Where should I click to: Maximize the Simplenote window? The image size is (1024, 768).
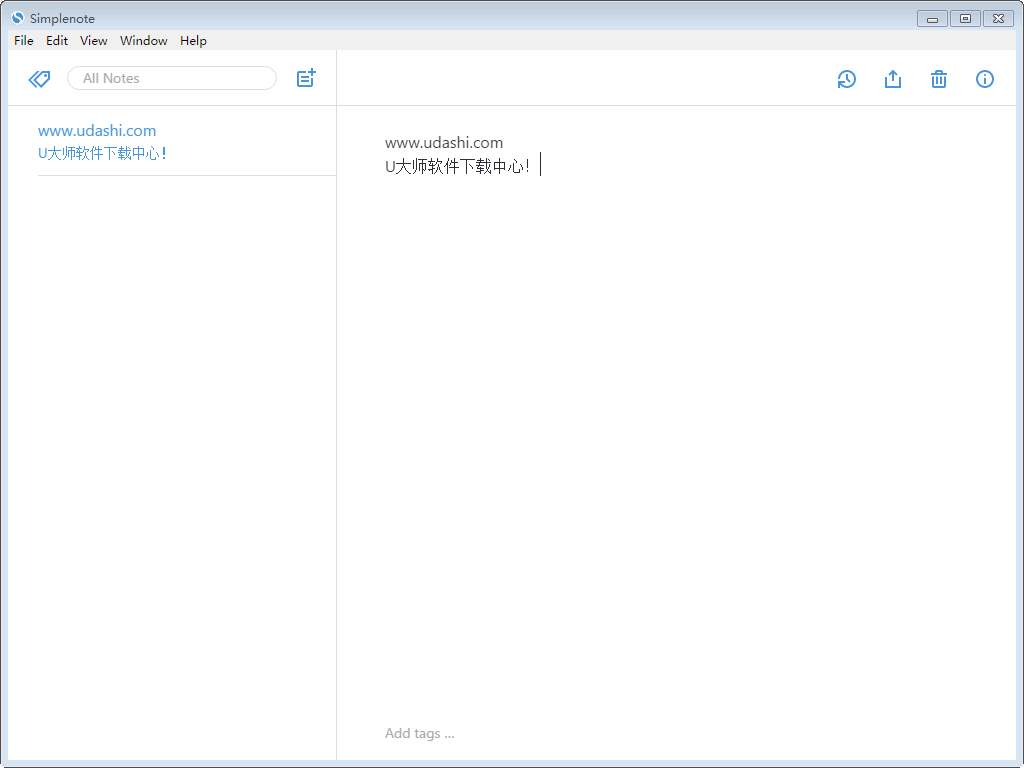[x=965, y=19]
